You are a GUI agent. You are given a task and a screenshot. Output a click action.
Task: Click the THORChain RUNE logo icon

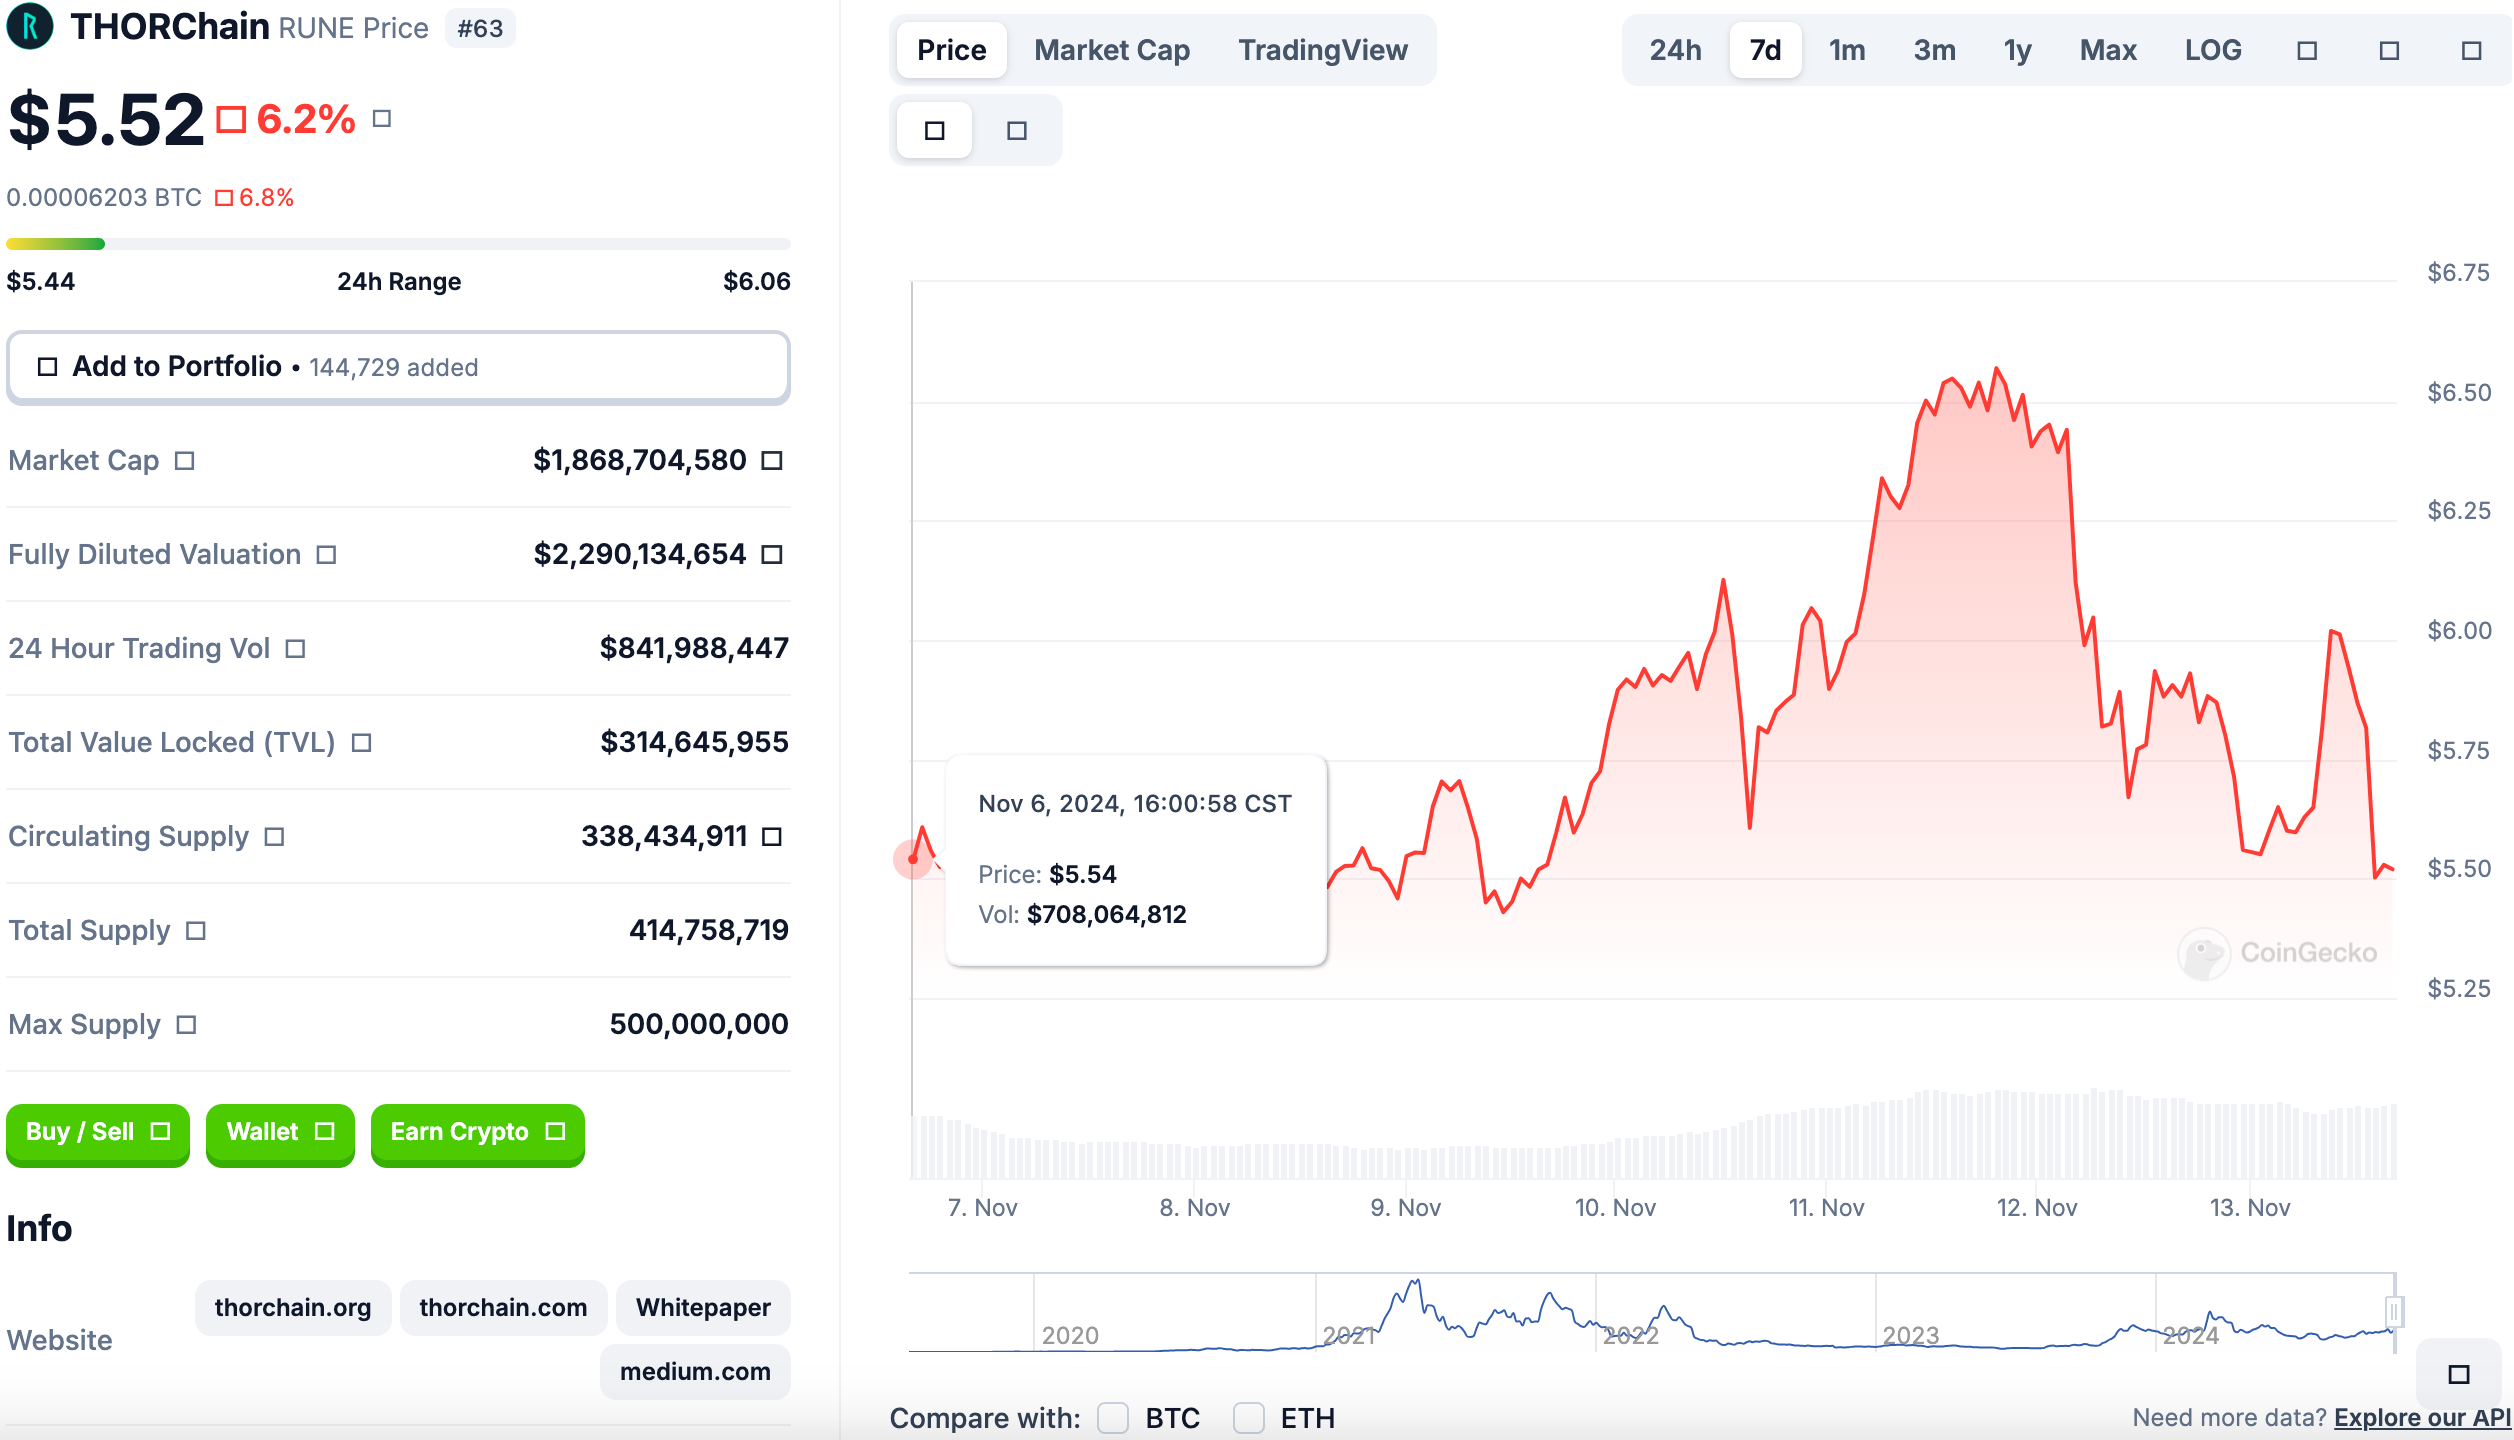click(x=30, y=27)
